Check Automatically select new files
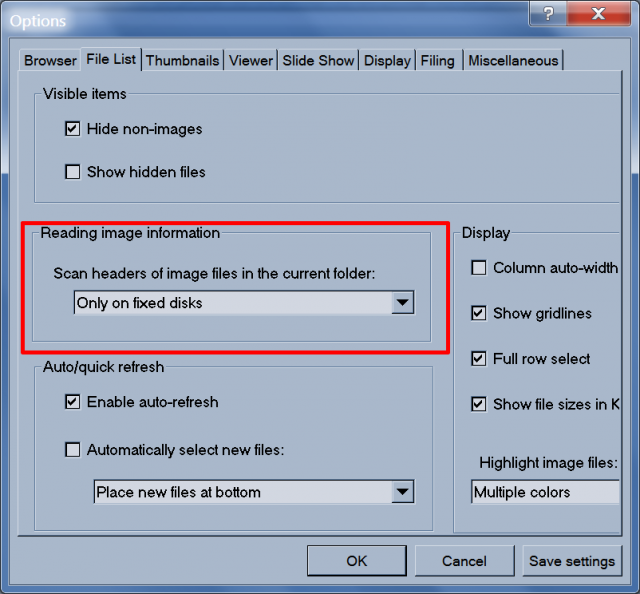 coord(73,450)
